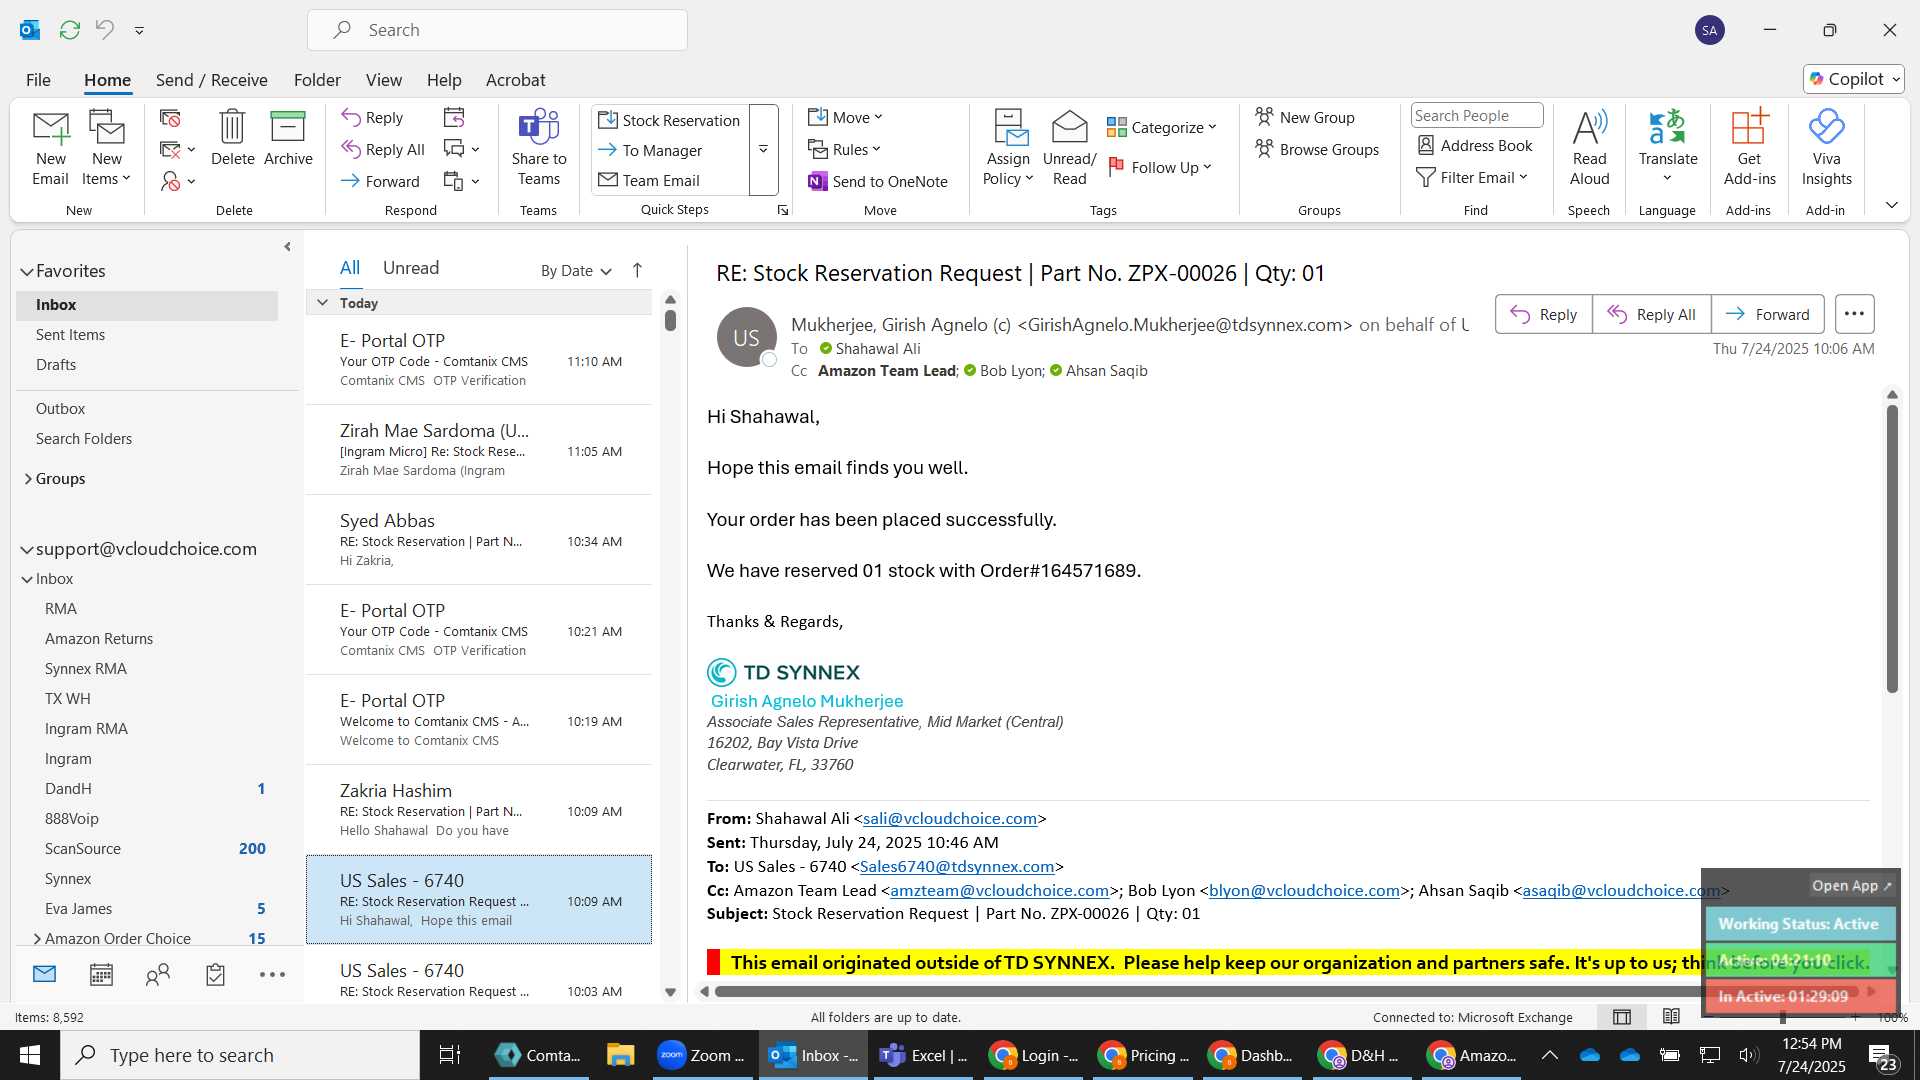Show only Unread messages
The width and height of the screenshot is (1920, 1080).
pos(410,268)
